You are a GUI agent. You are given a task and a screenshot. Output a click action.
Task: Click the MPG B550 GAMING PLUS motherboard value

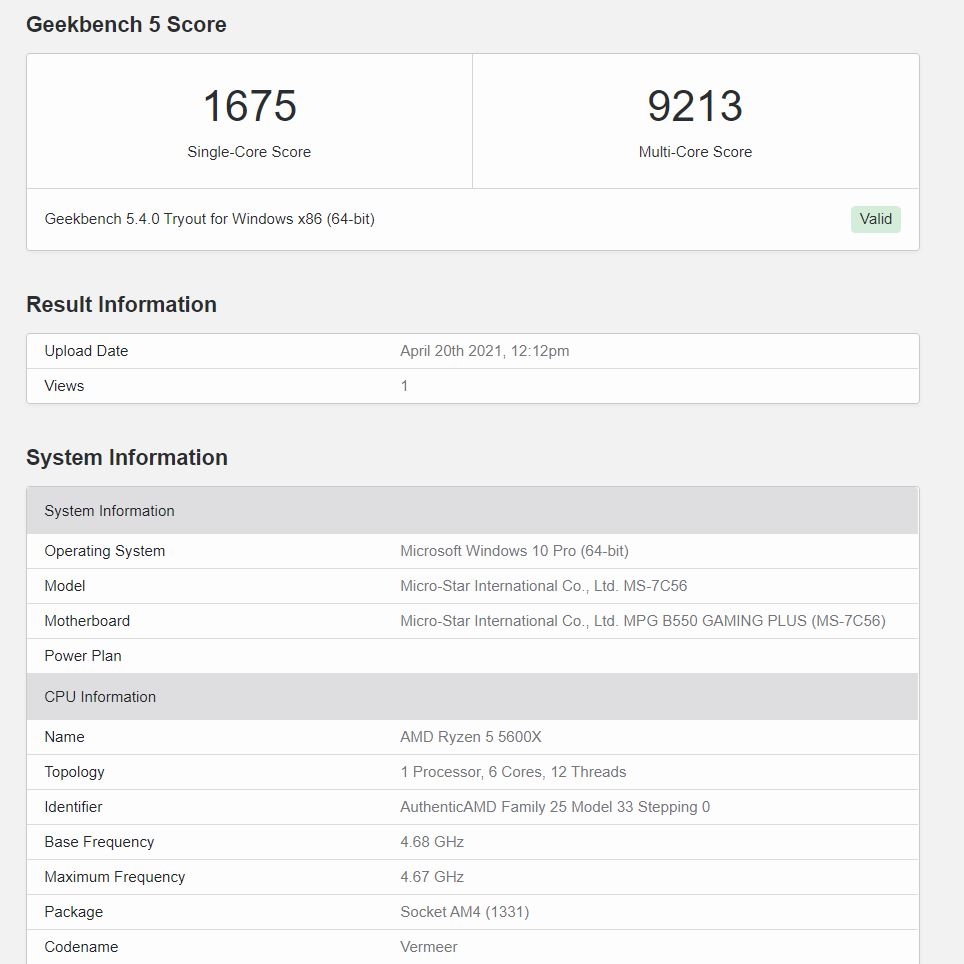coord(642,621)
